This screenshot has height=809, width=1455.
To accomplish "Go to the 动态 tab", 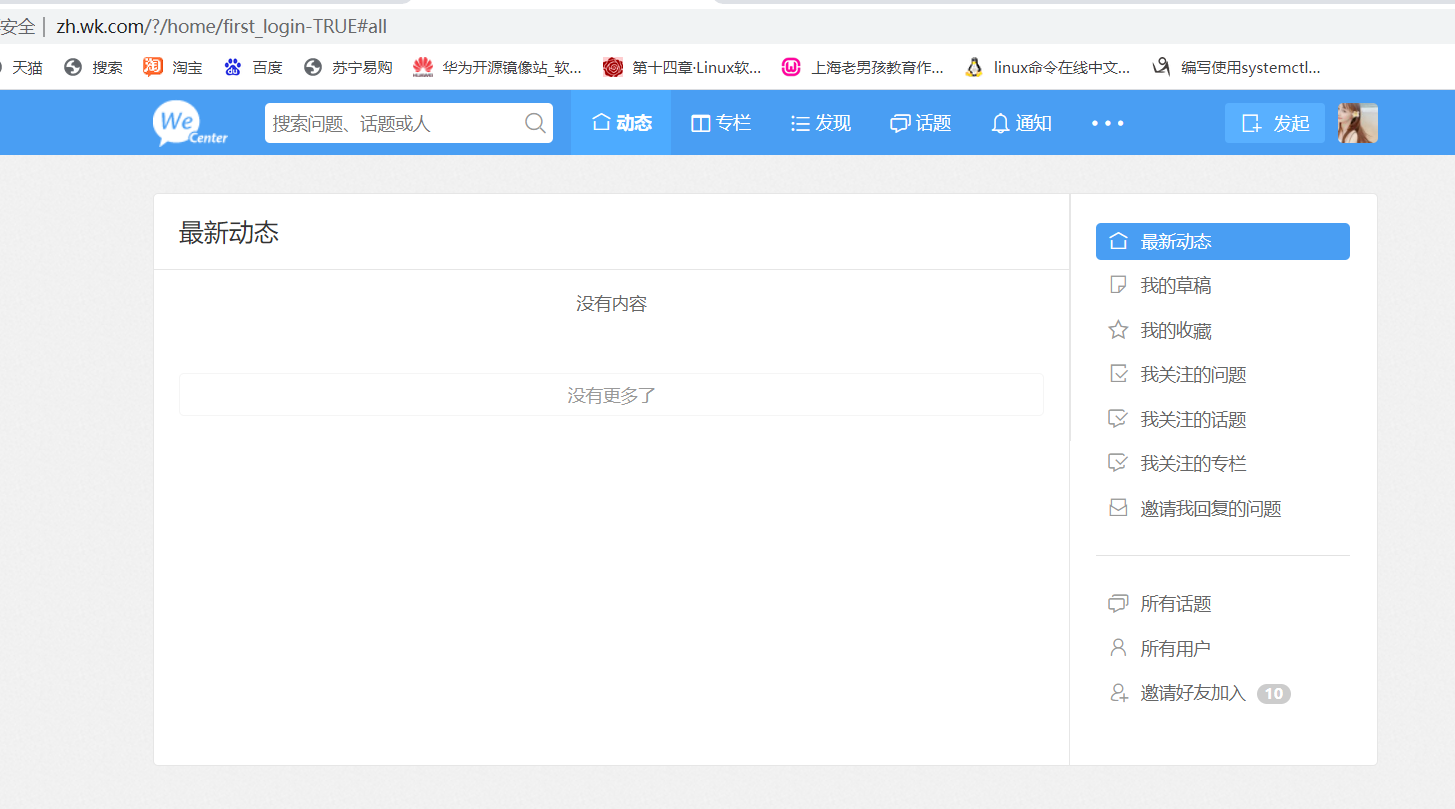I will pos(621,123).
